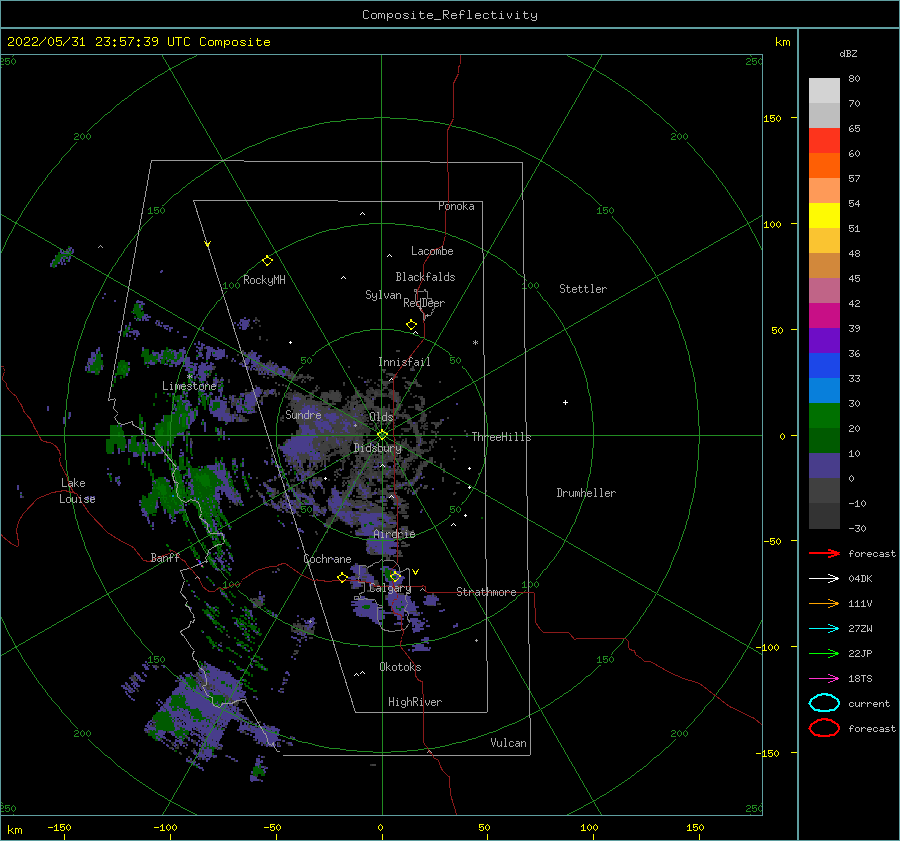Click the Airdrie city label
The image size is (900, 841).
coord(394,534)
